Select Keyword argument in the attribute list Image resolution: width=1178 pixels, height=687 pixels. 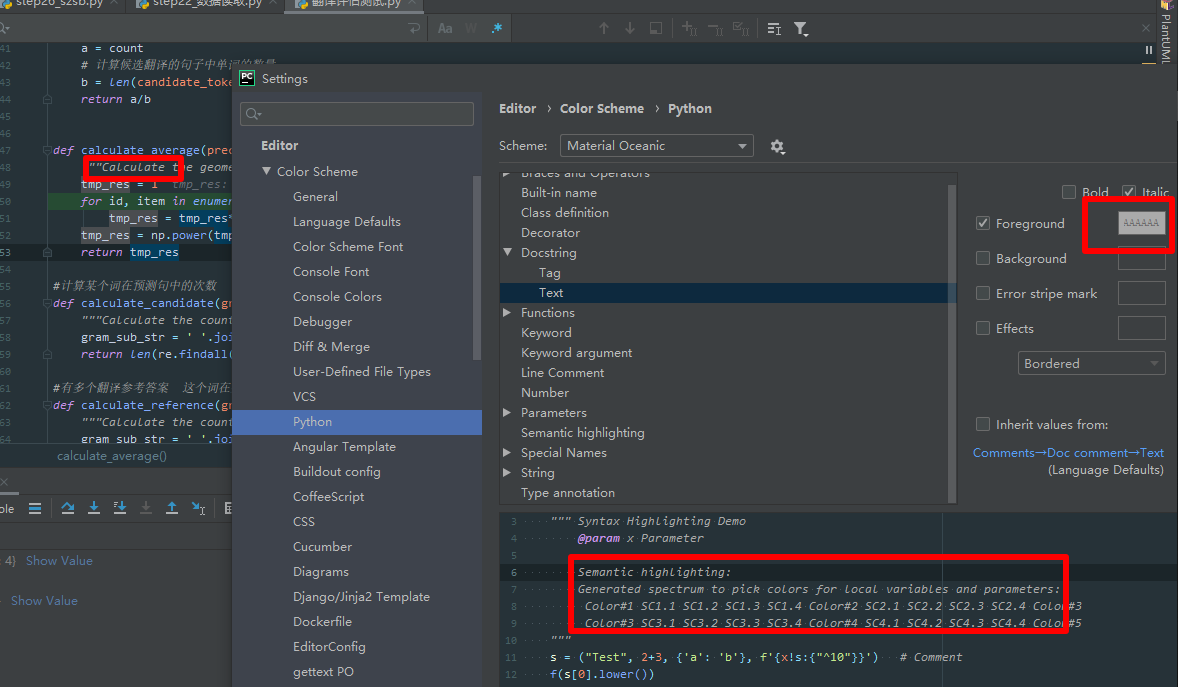576,353
